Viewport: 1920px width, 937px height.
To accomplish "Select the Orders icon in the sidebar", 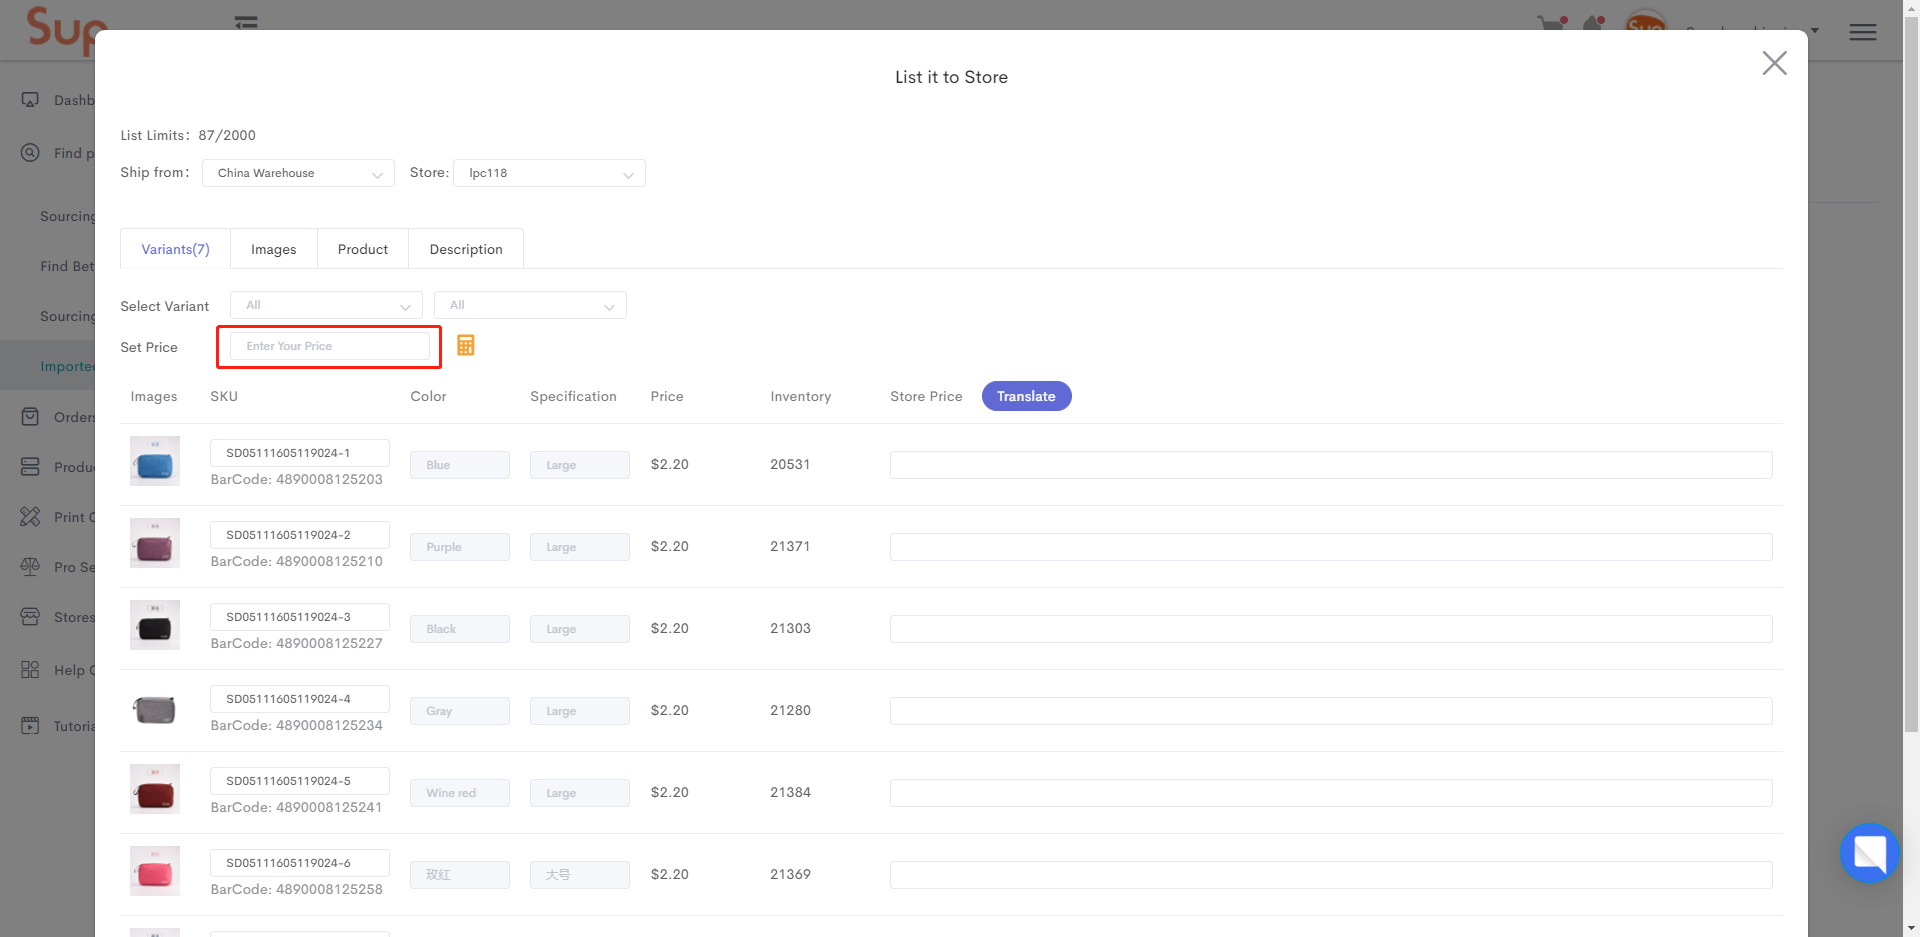I will (30, 416).
